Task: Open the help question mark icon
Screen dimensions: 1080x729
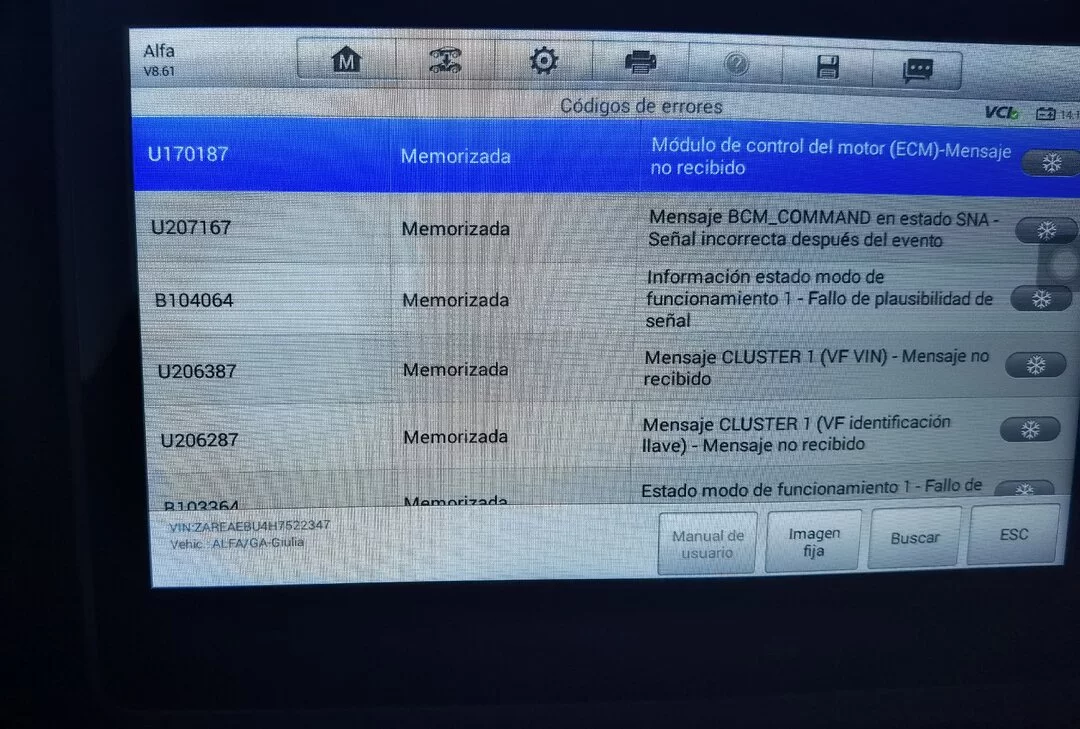Action: [736, 65]
